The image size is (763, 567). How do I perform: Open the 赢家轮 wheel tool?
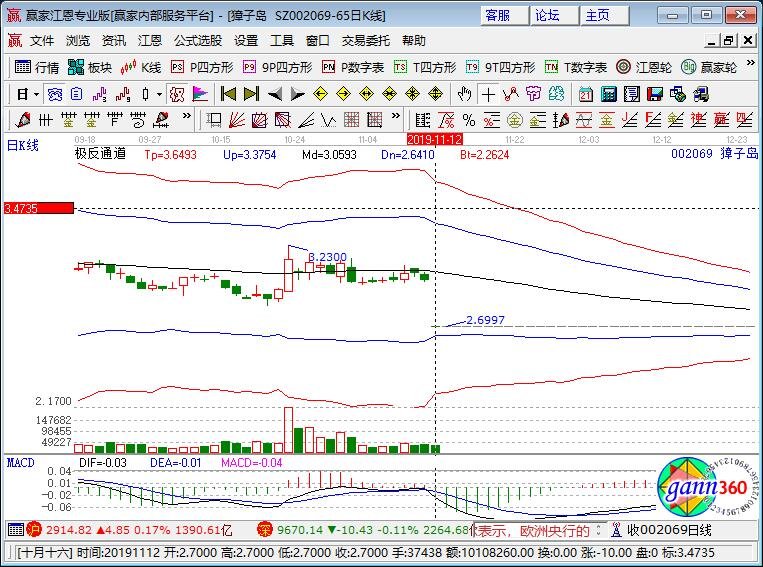point(708,67)
